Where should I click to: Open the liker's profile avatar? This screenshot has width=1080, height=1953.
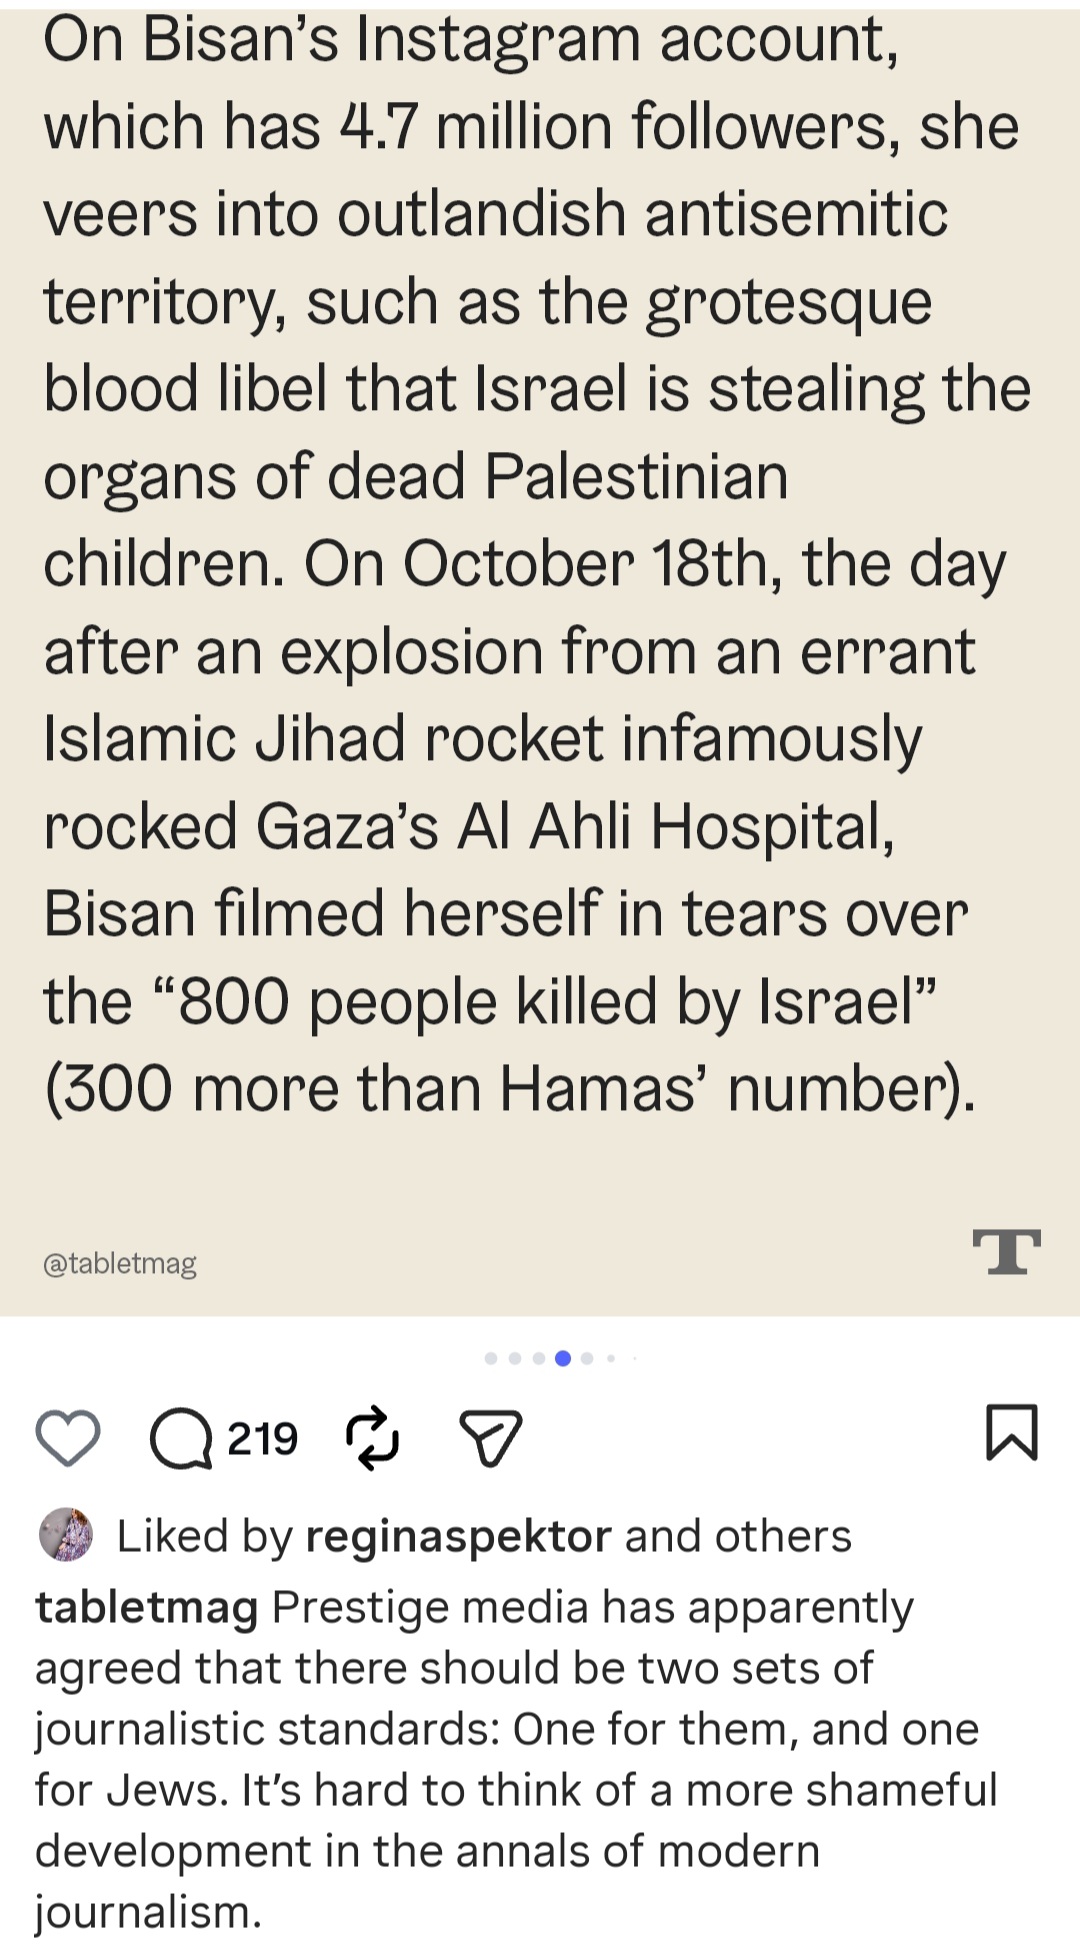(x=66, y=1535)
